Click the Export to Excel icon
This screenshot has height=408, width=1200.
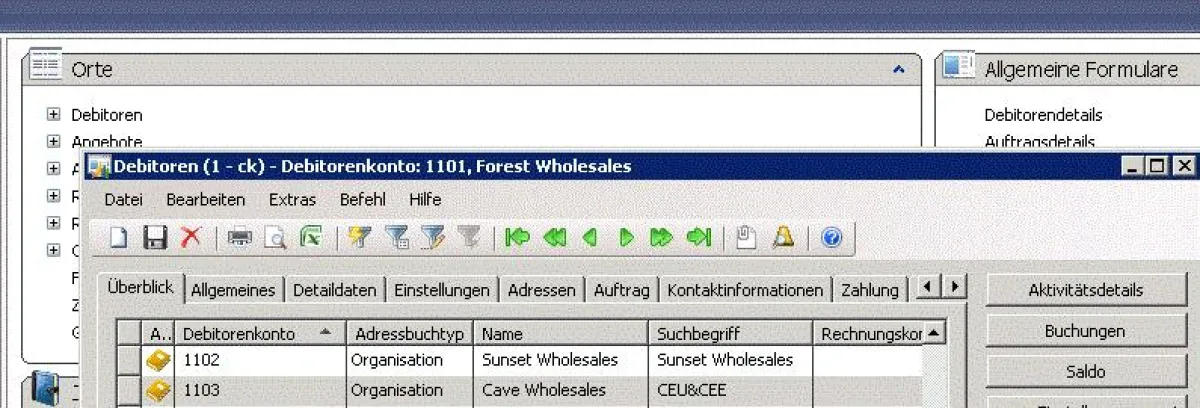(x=311, y=237)
